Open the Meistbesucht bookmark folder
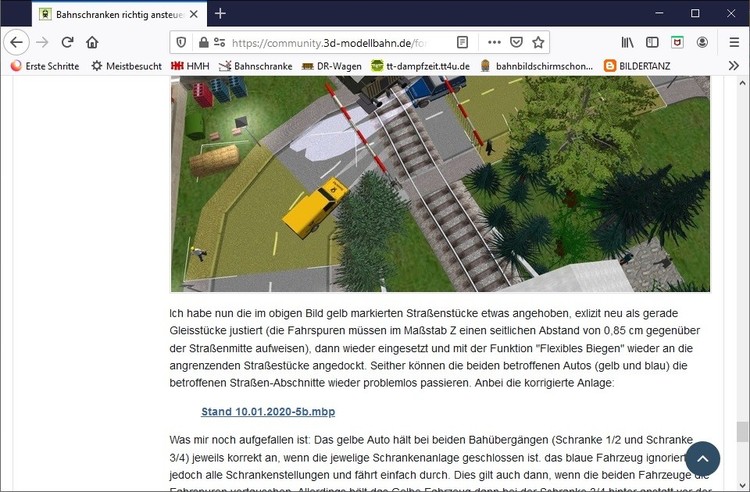The width and height of the screenshot is (750, 492). click(x=127, y=66)
